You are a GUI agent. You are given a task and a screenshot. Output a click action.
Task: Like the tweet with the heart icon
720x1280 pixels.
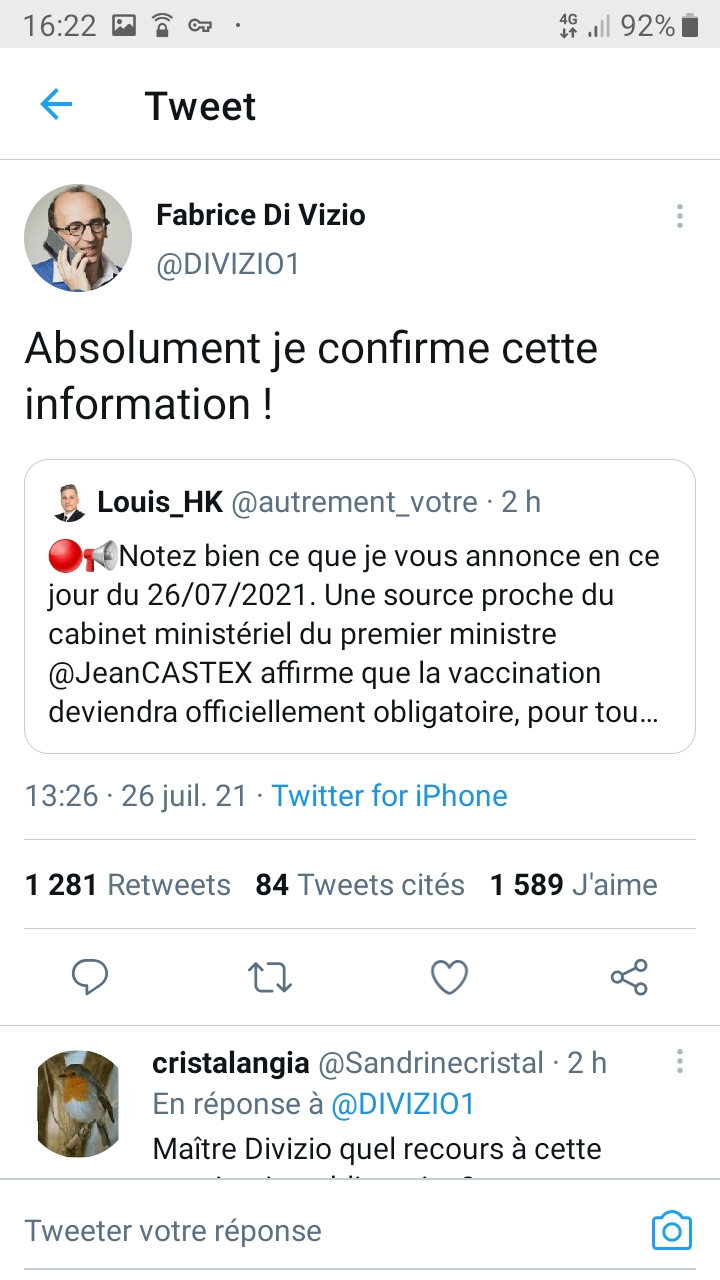449,977
